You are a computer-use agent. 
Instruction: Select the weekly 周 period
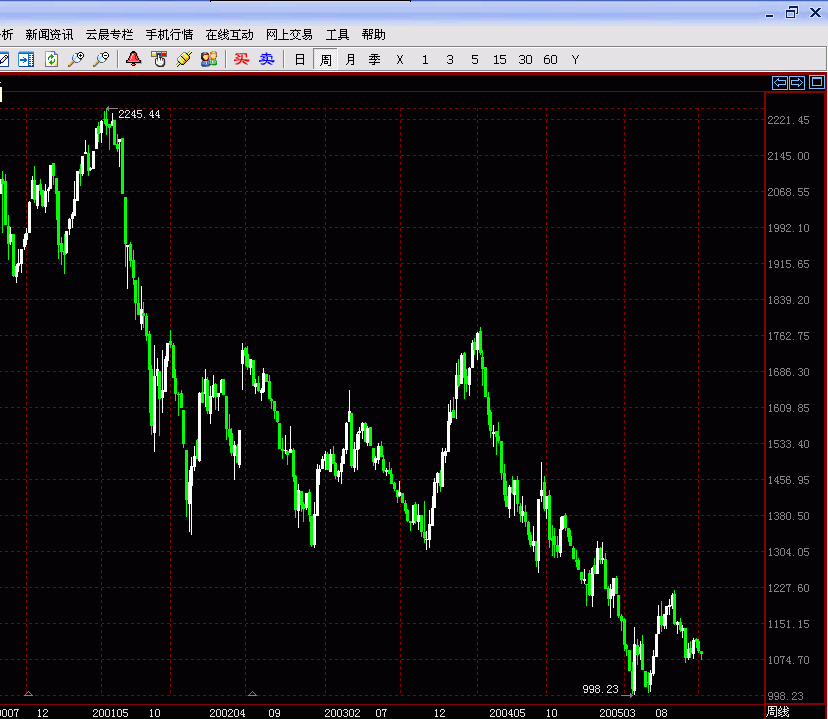pyautogui.click(x=325, y=60)
